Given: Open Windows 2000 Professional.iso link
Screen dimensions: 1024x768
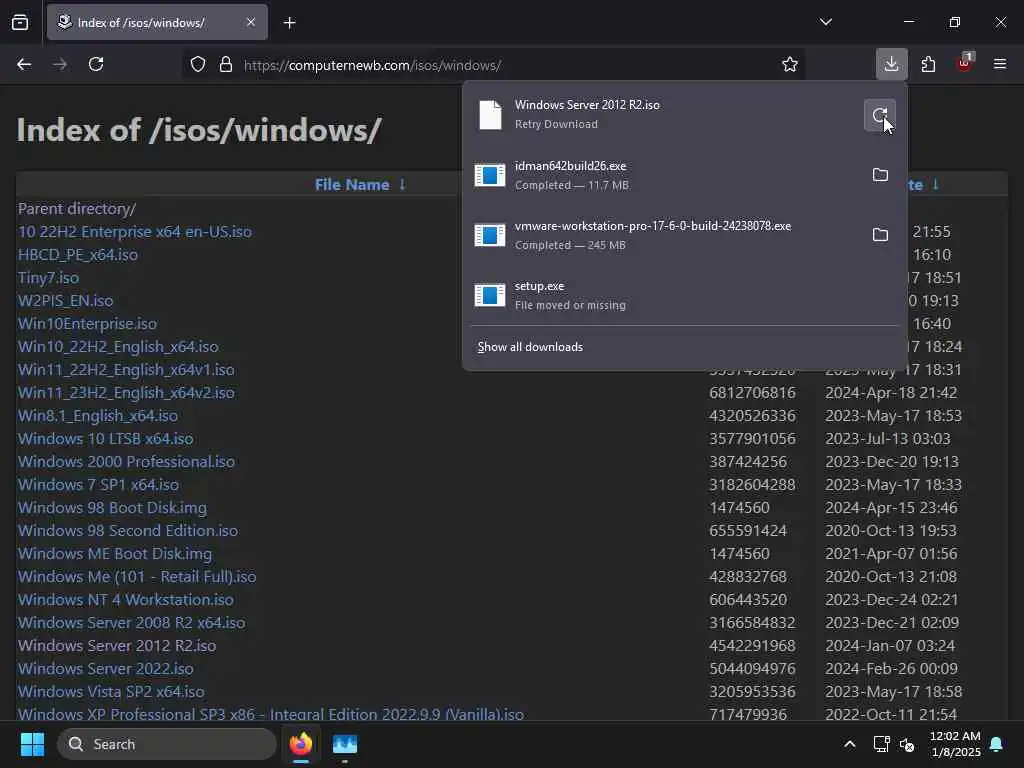Looking at the screenshot, I should click(127, 461).
